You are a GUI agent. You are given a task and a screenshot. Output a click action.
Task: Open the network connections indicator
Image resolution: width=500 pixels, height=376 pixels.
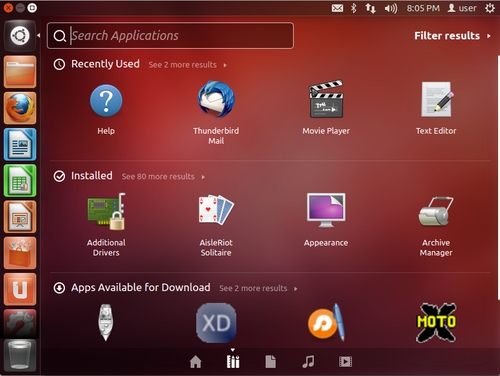pos(370,8)
